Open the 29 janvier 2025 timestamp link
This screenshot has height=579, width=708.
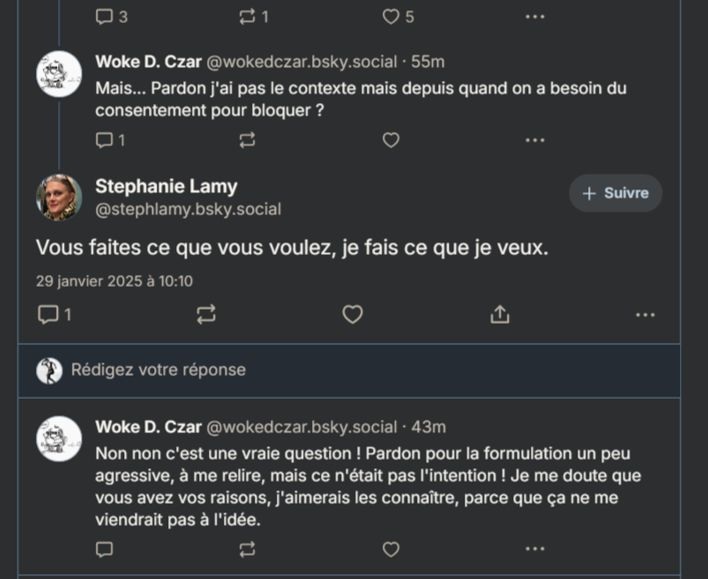click(x=114, y=281)
